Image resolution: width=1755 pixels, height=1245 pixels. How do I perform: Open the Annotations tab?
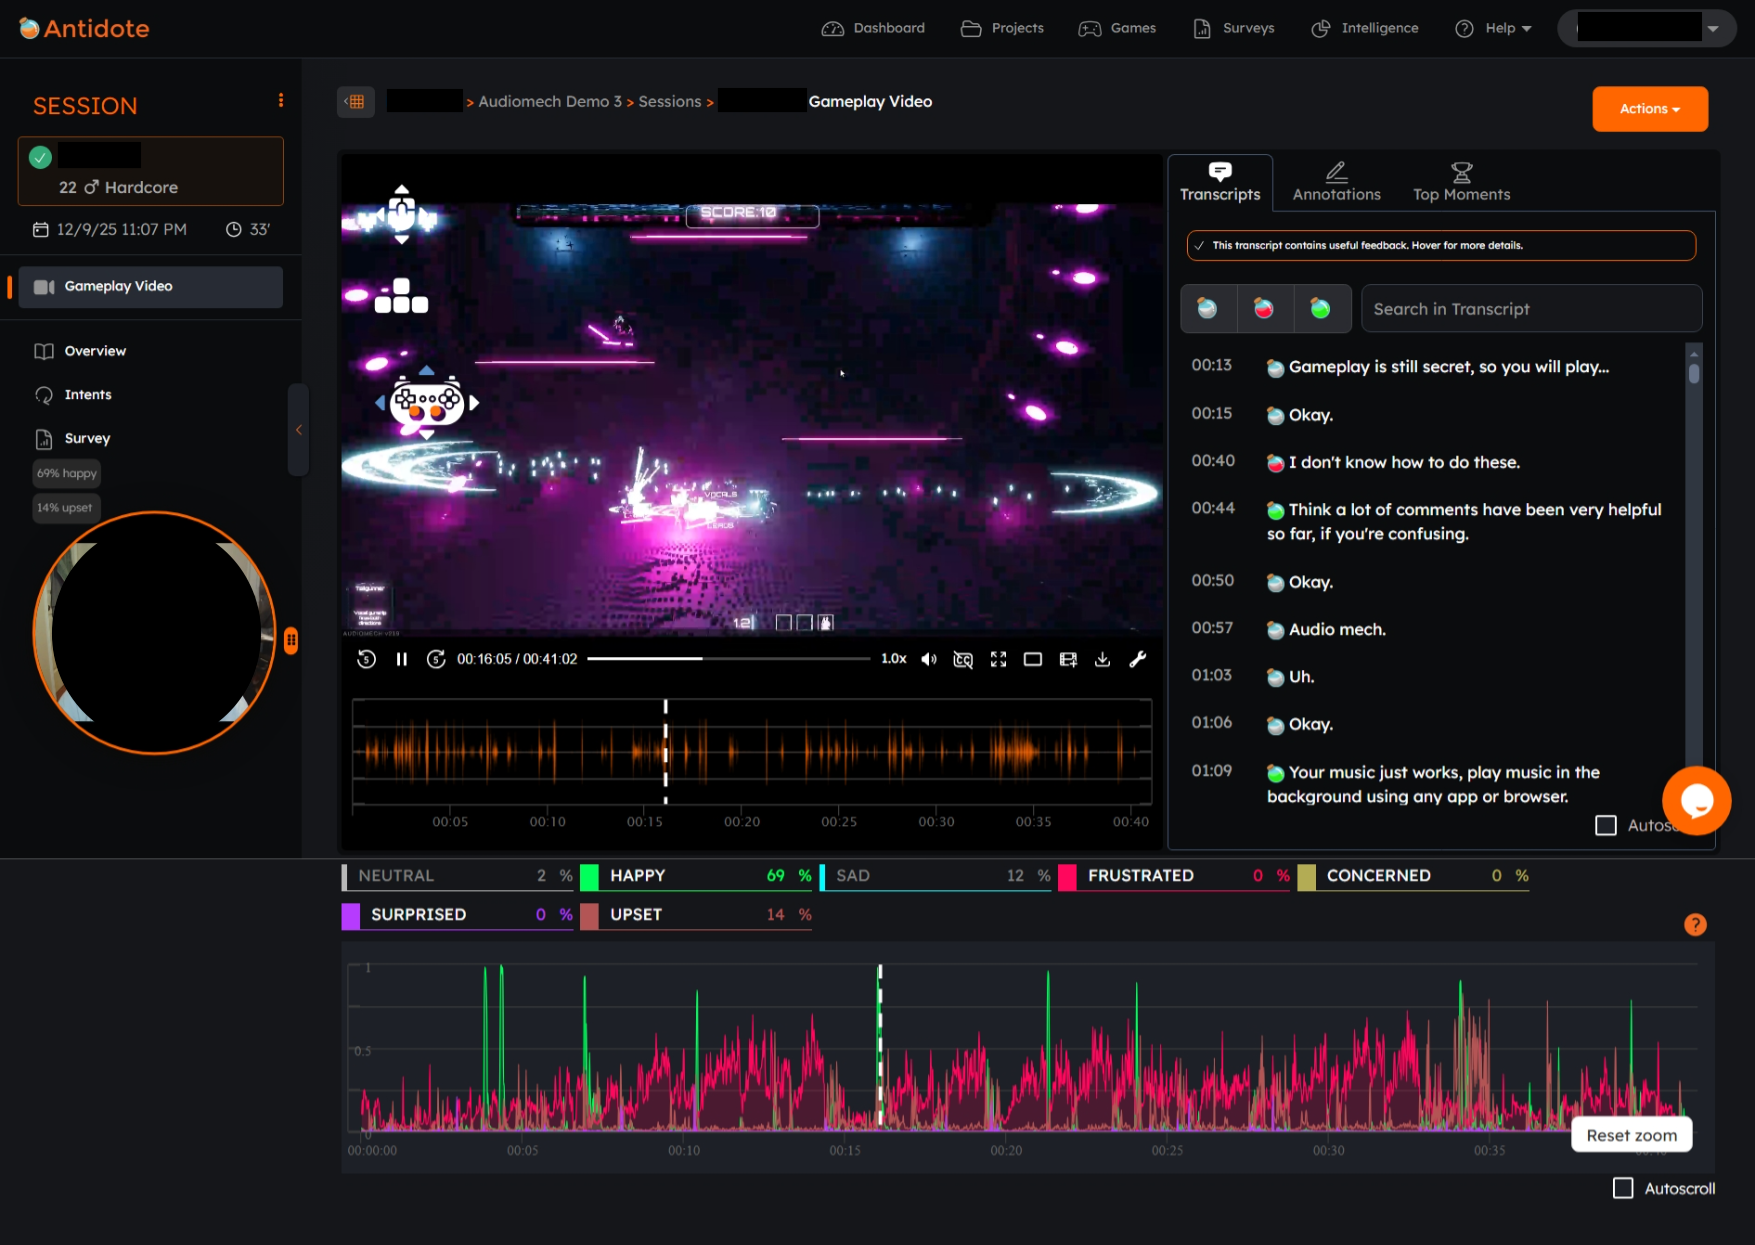point(1335,182)
